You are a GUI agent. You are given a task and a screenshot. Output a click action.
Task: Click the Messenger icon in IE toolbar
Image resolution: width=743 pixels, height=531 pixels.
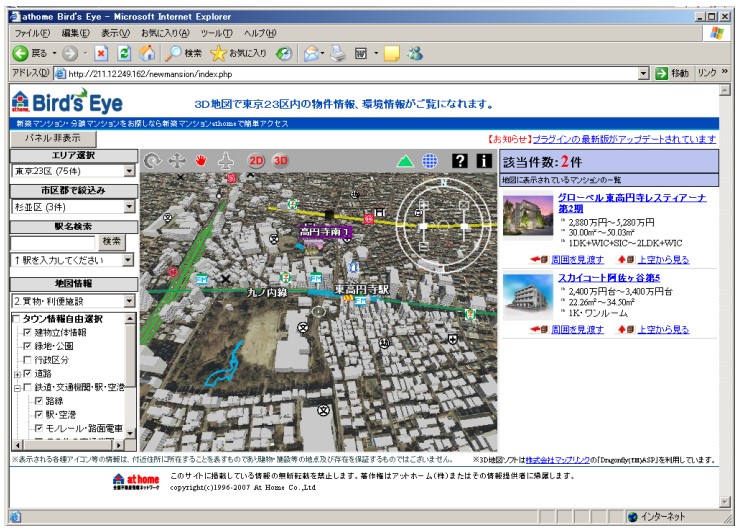(x=415, y=53)
